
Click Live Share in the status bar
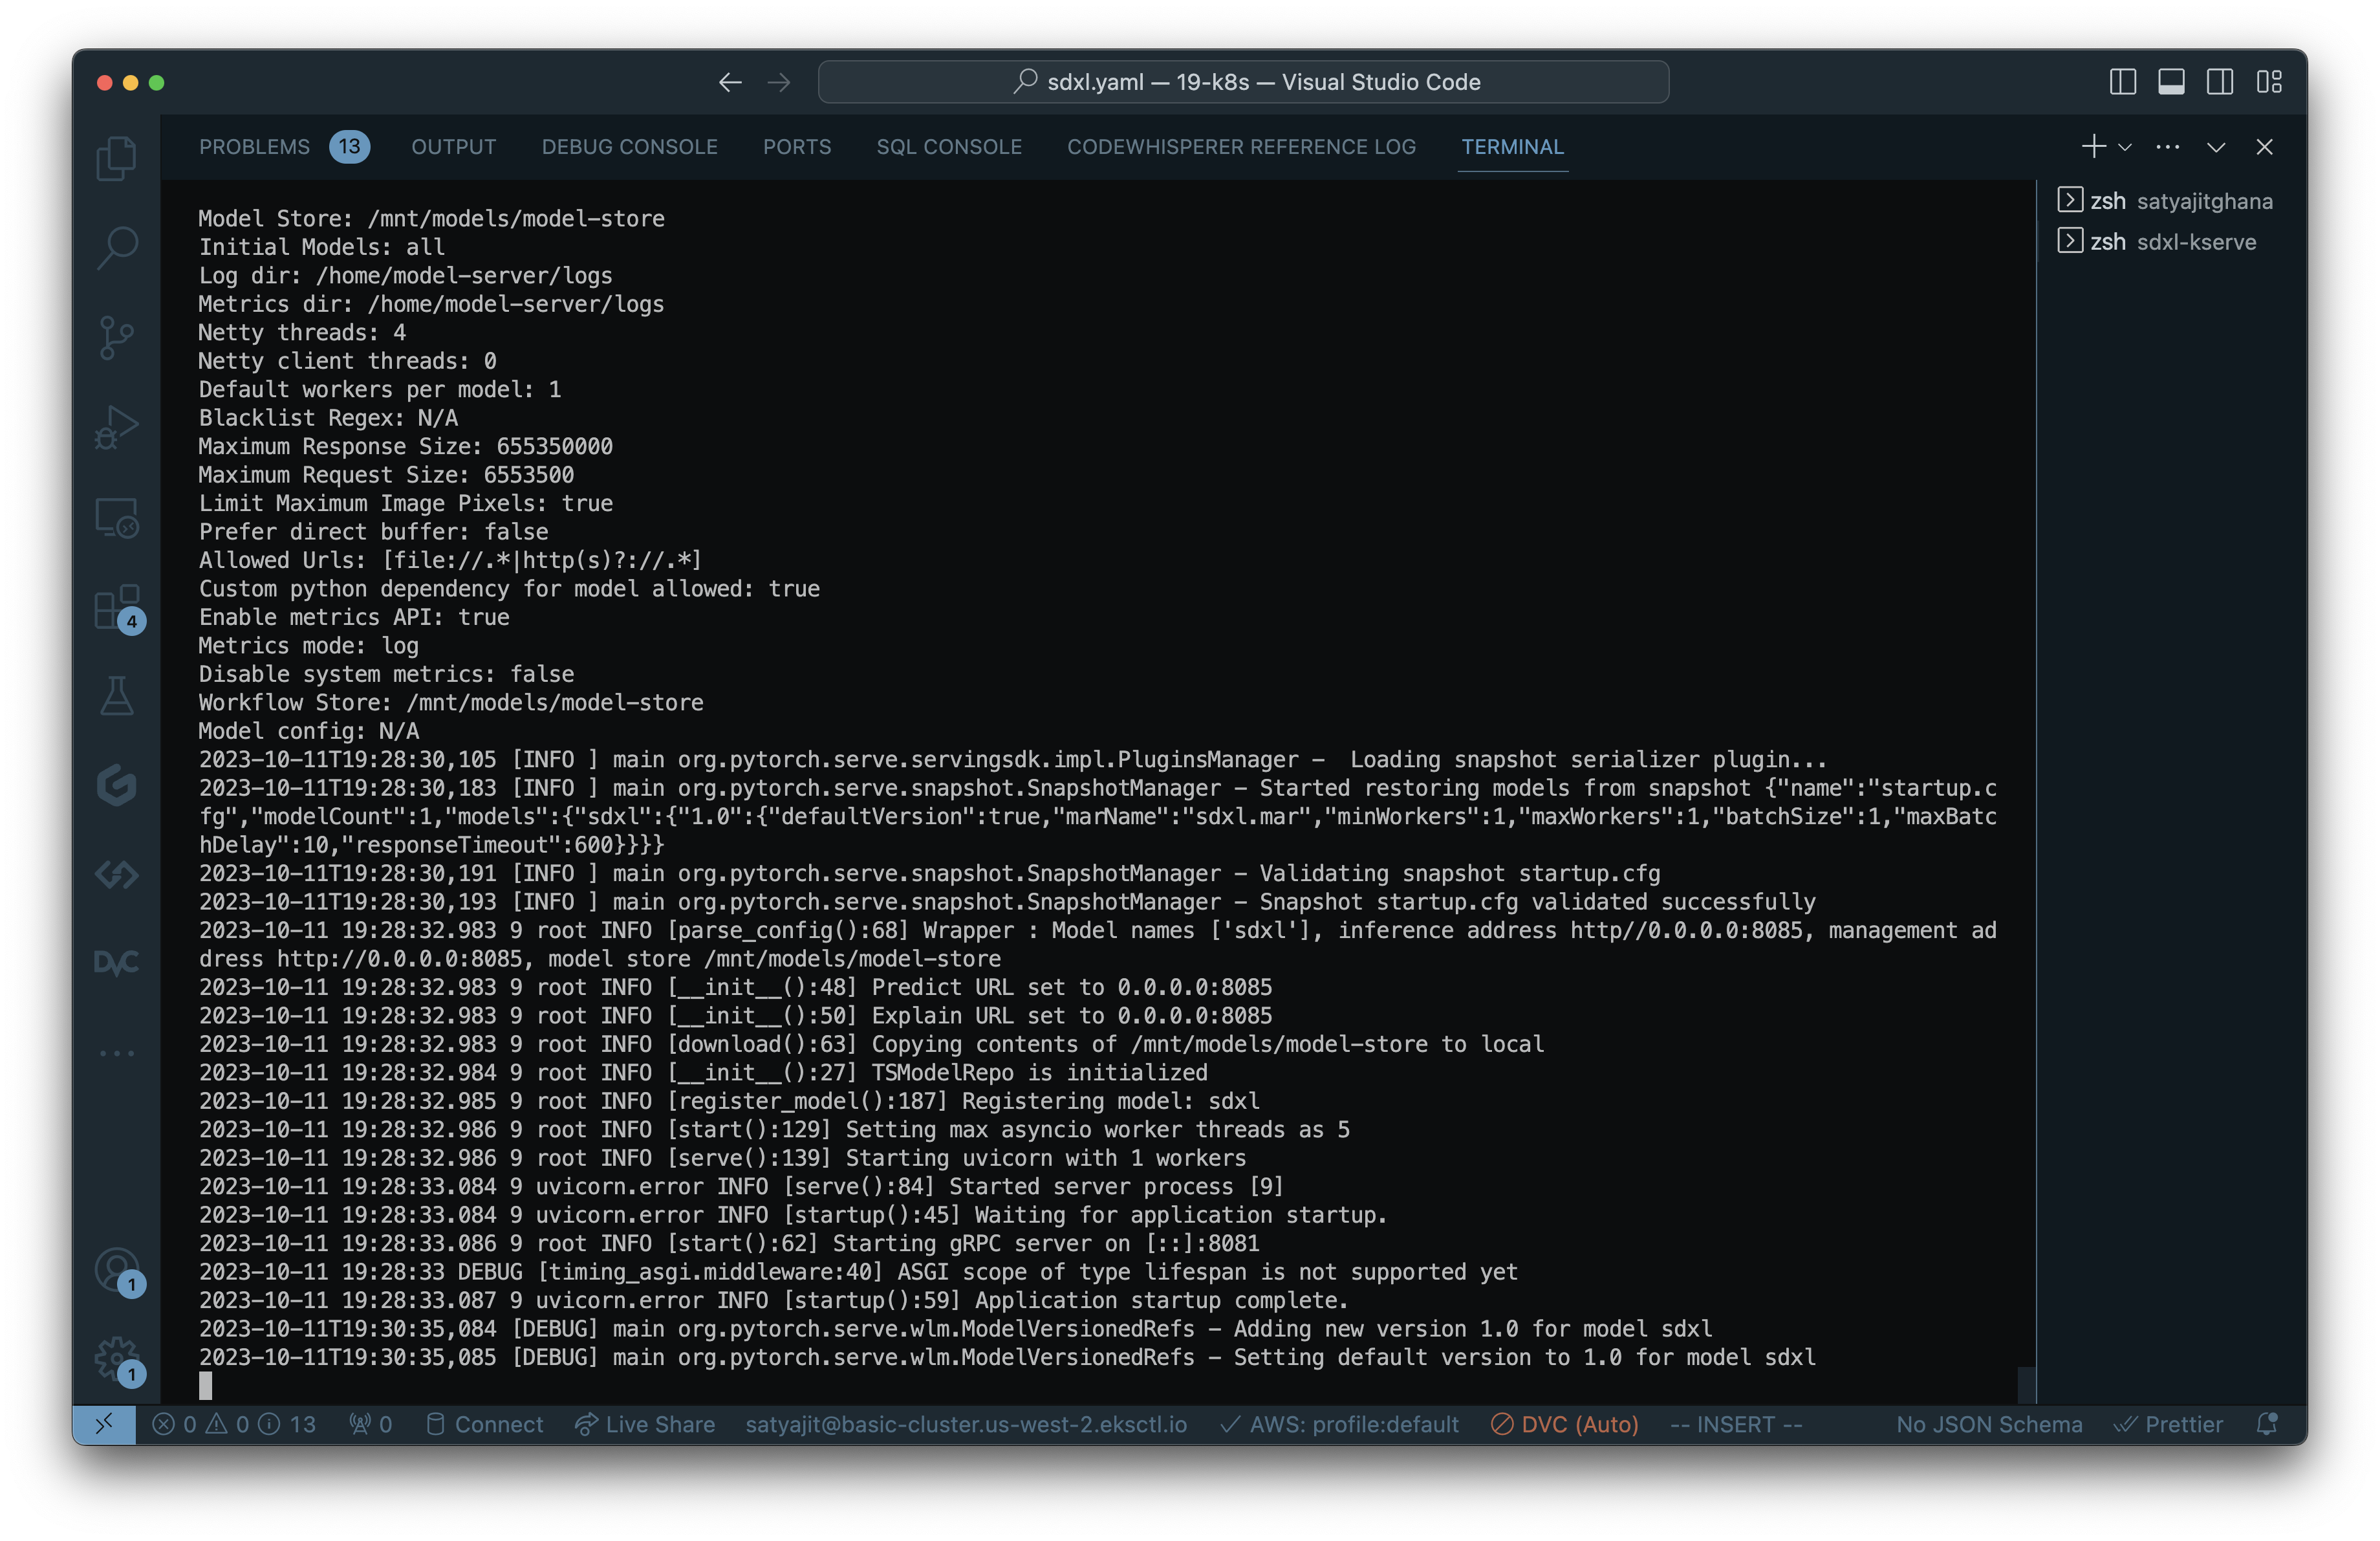(645, 1424)
